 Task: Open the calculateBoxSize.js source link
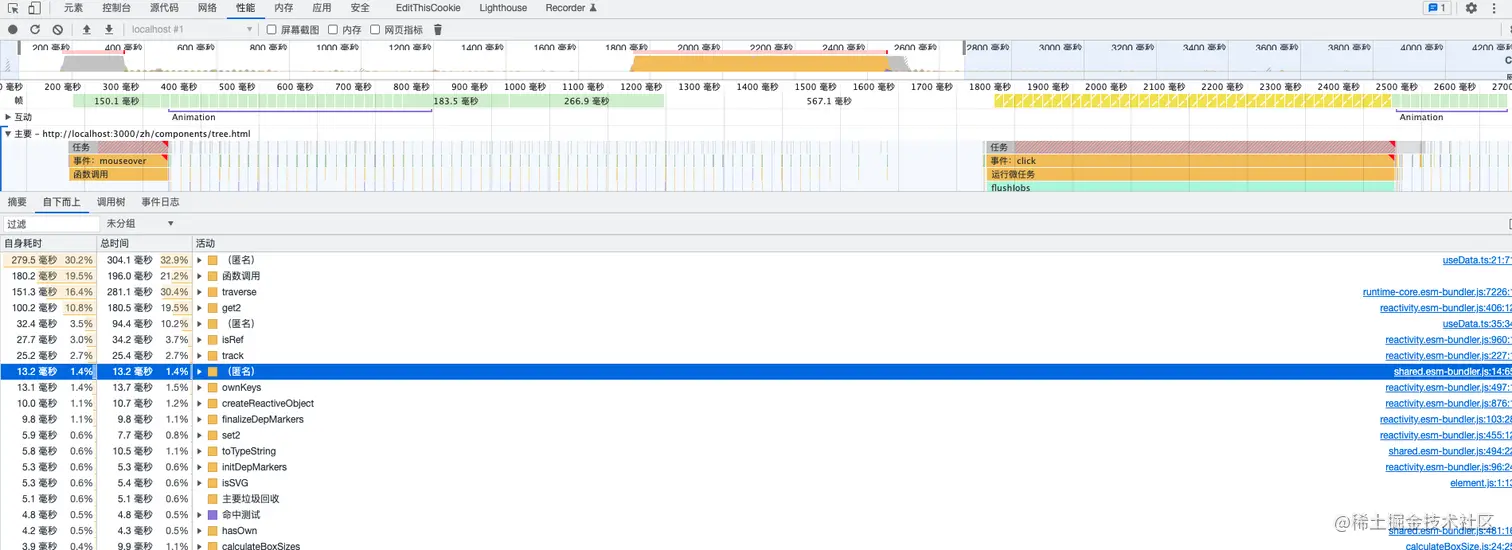[x=1459, y=546]
